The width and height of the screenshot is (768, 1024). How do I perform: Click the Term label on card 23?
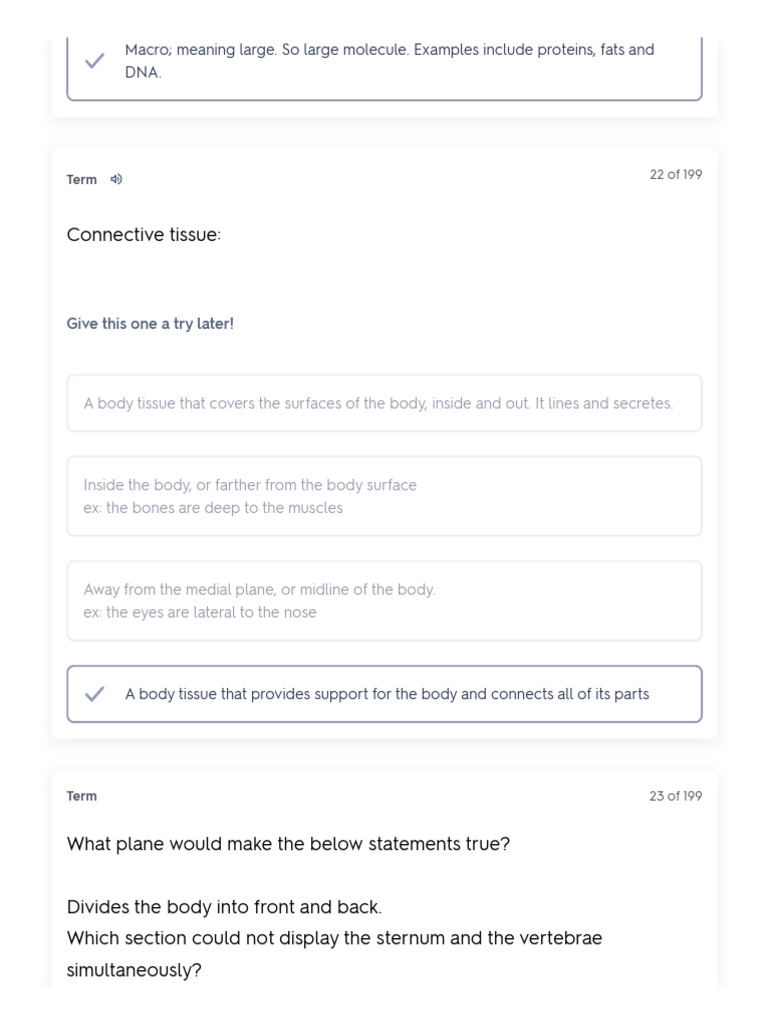pyautogui.click(x=82, y=797)
